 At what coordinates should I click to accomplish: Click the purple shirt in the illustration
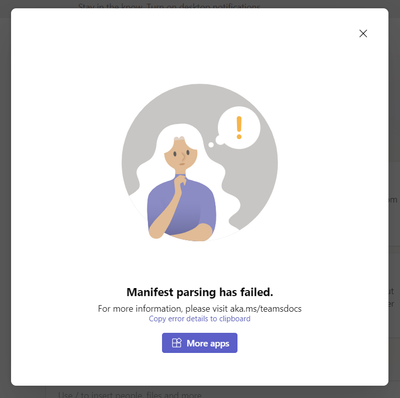tap(182, 207)
